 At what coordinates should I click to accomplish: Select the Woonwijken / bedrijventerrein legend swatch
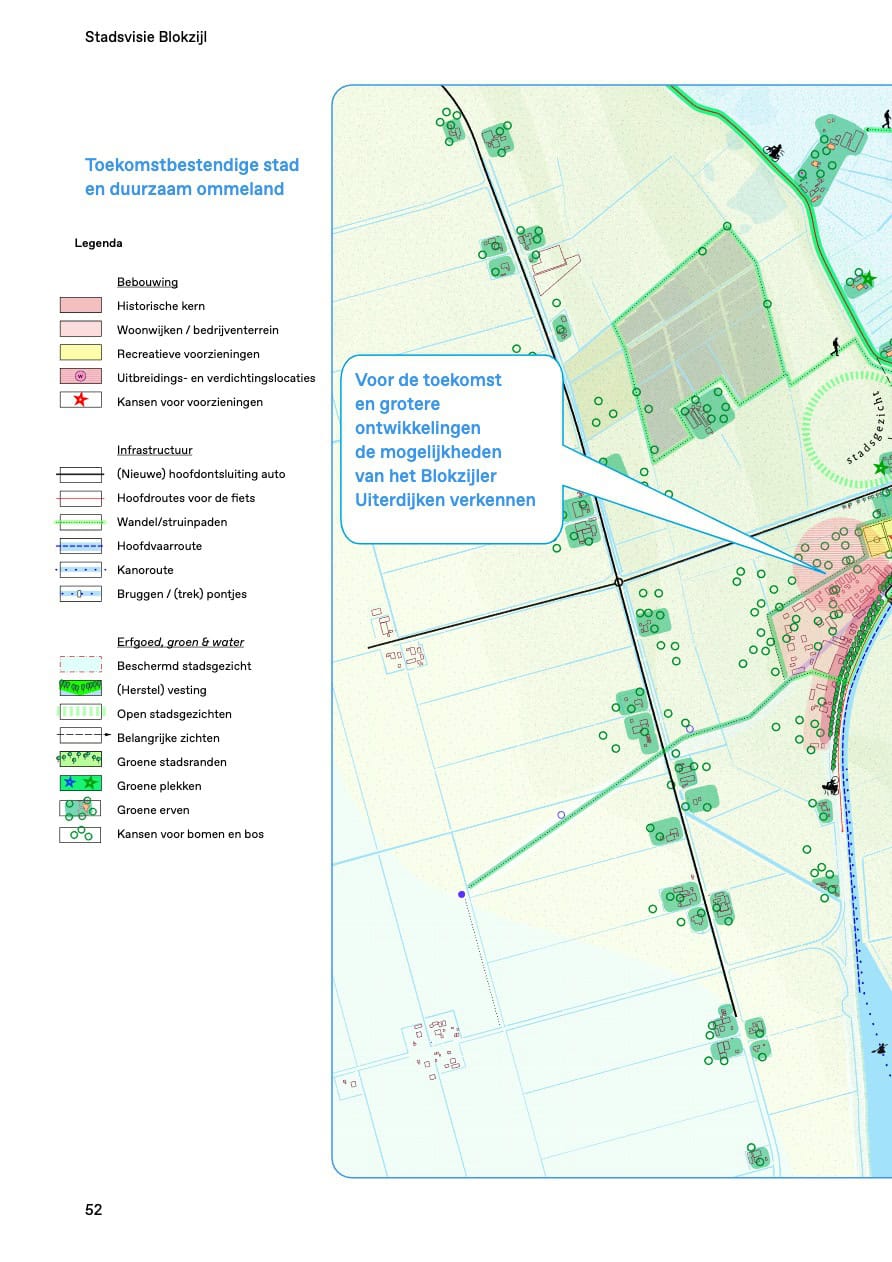(x=81, y=329)
